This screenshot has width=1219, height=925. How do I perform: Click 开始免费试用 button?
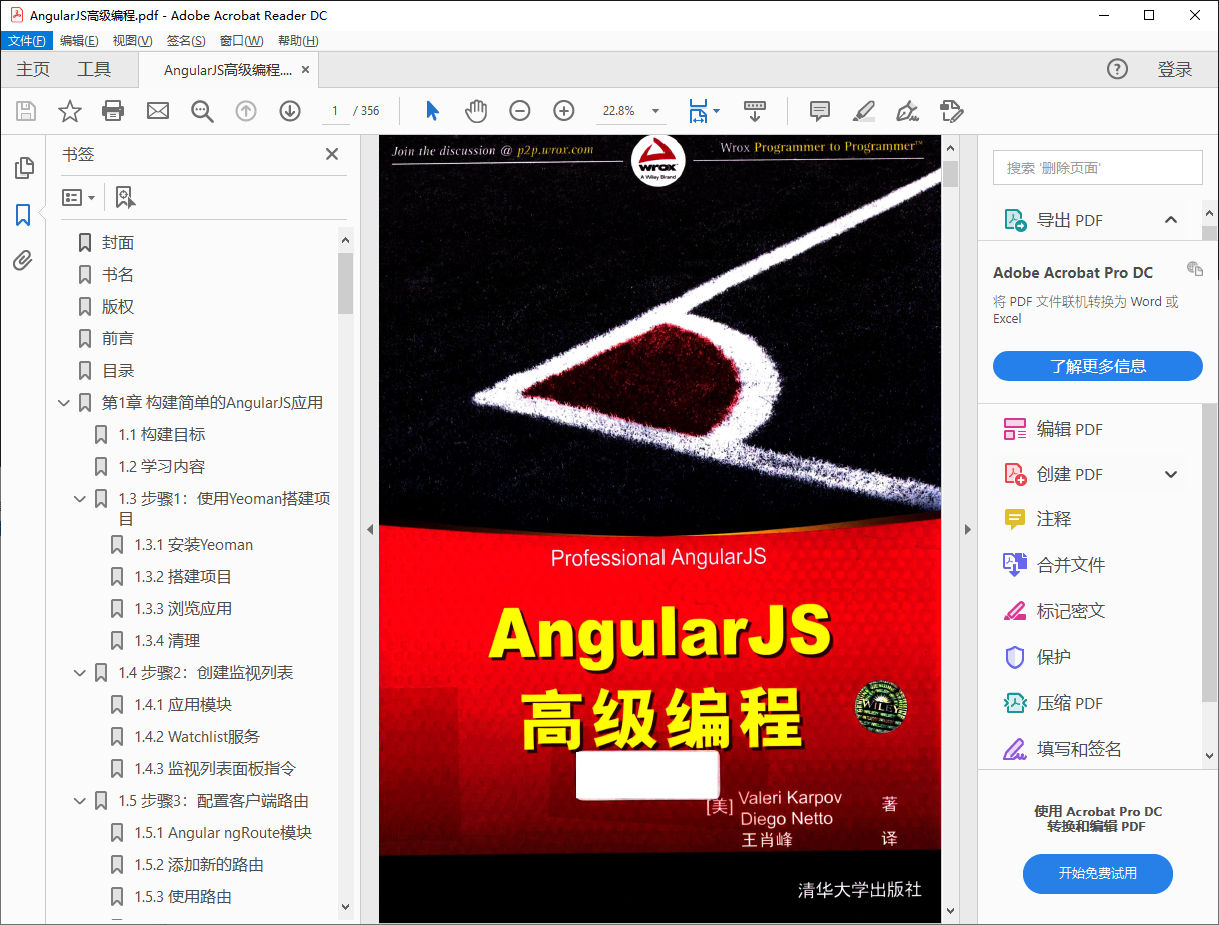(1097, 873)
